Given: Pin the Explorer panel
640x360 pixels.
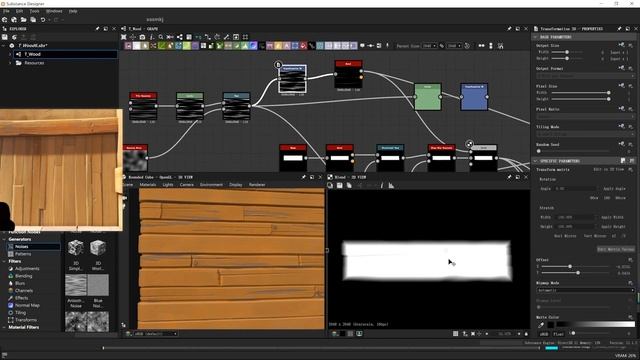Looking at the screenshot, I should point(97,29).
